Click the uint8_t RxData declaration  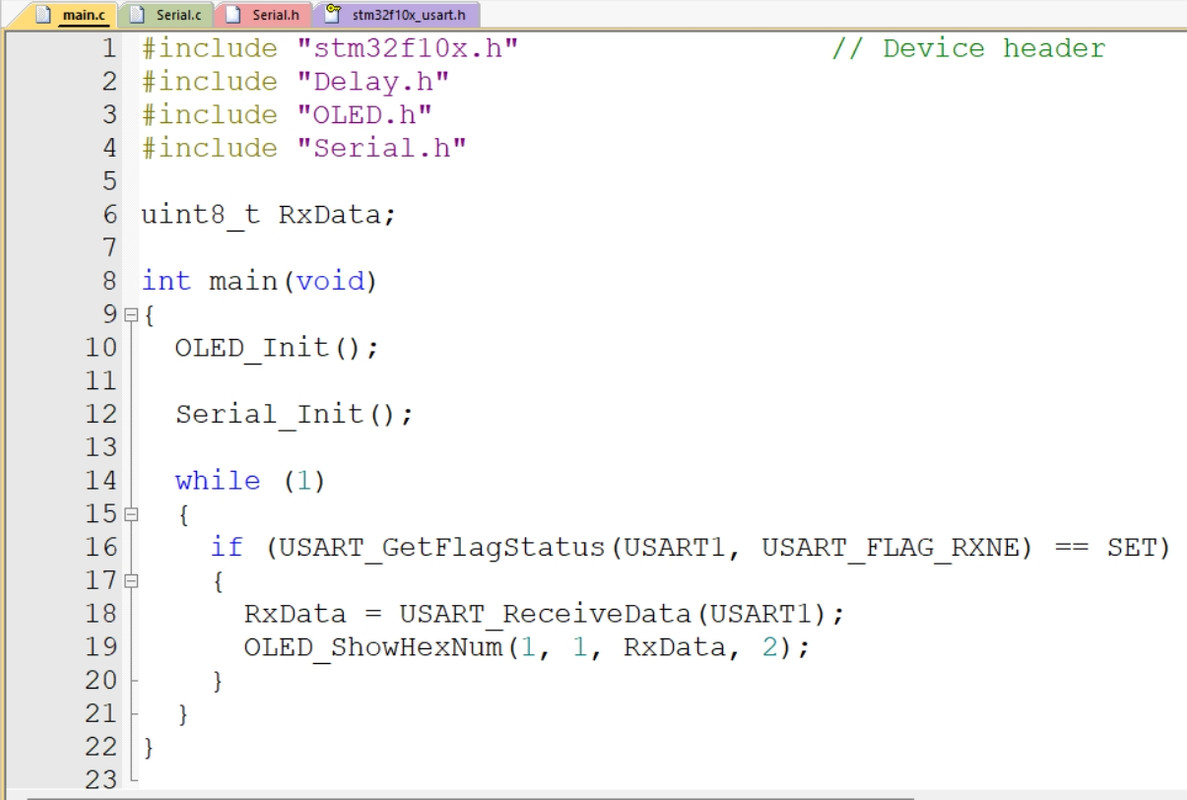coord(268,215)
